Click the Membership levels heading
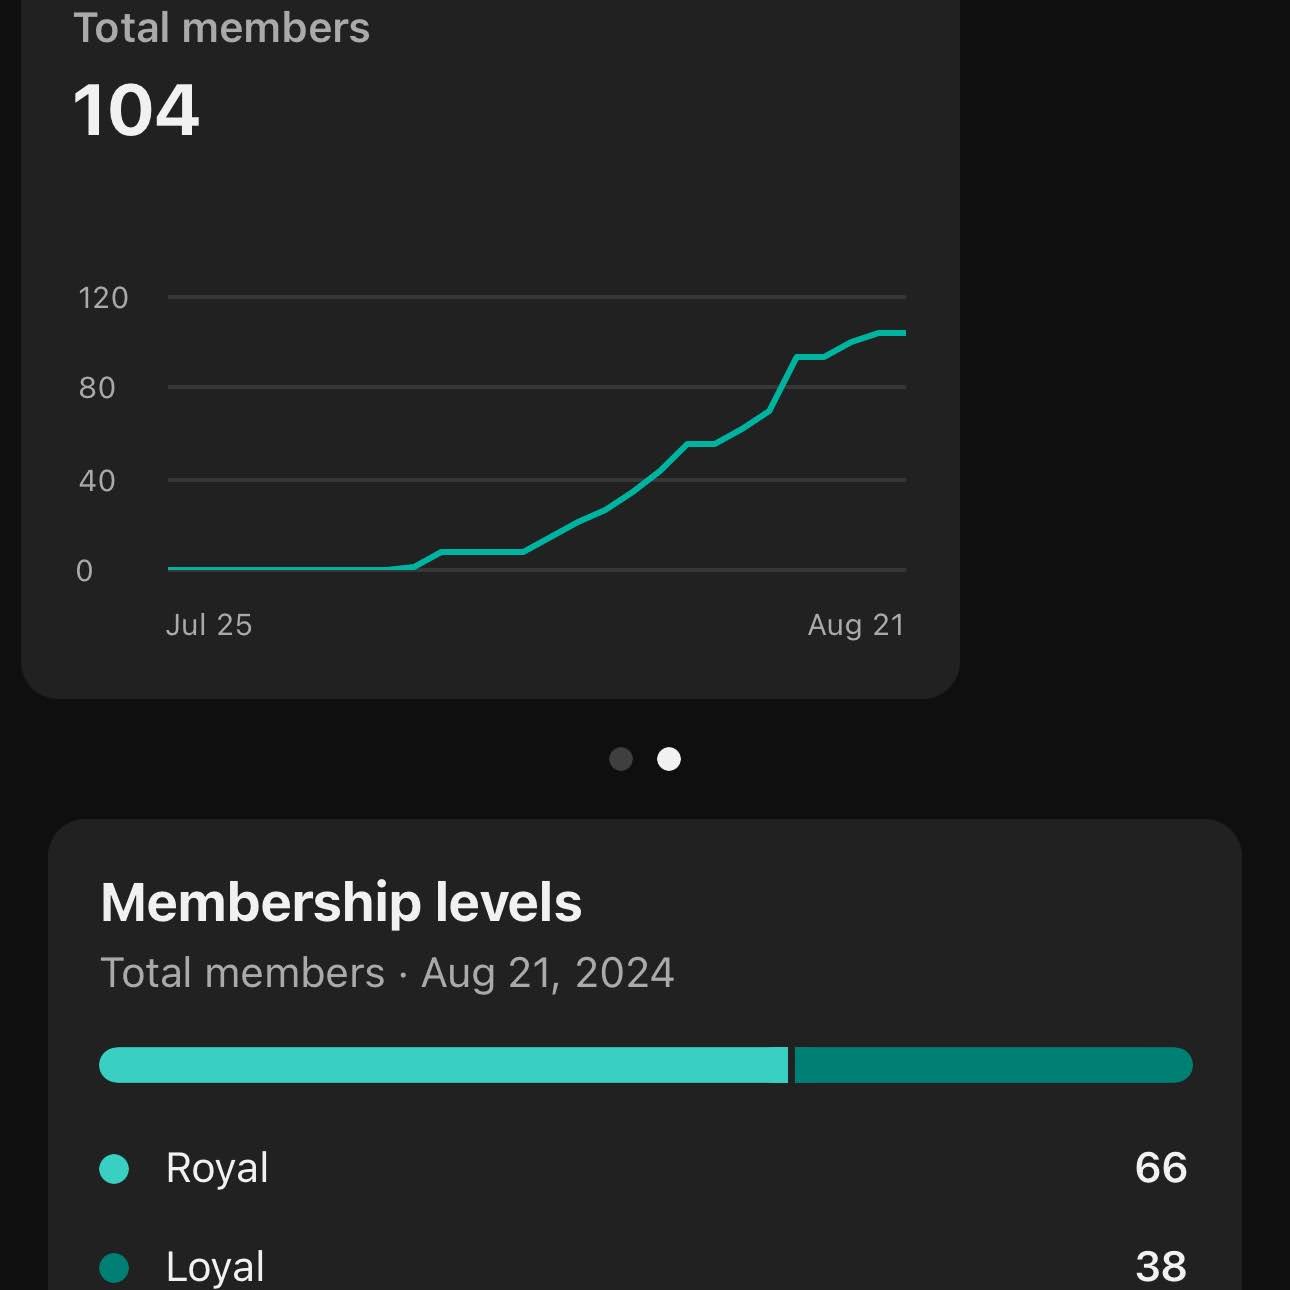 click(341, 902)
